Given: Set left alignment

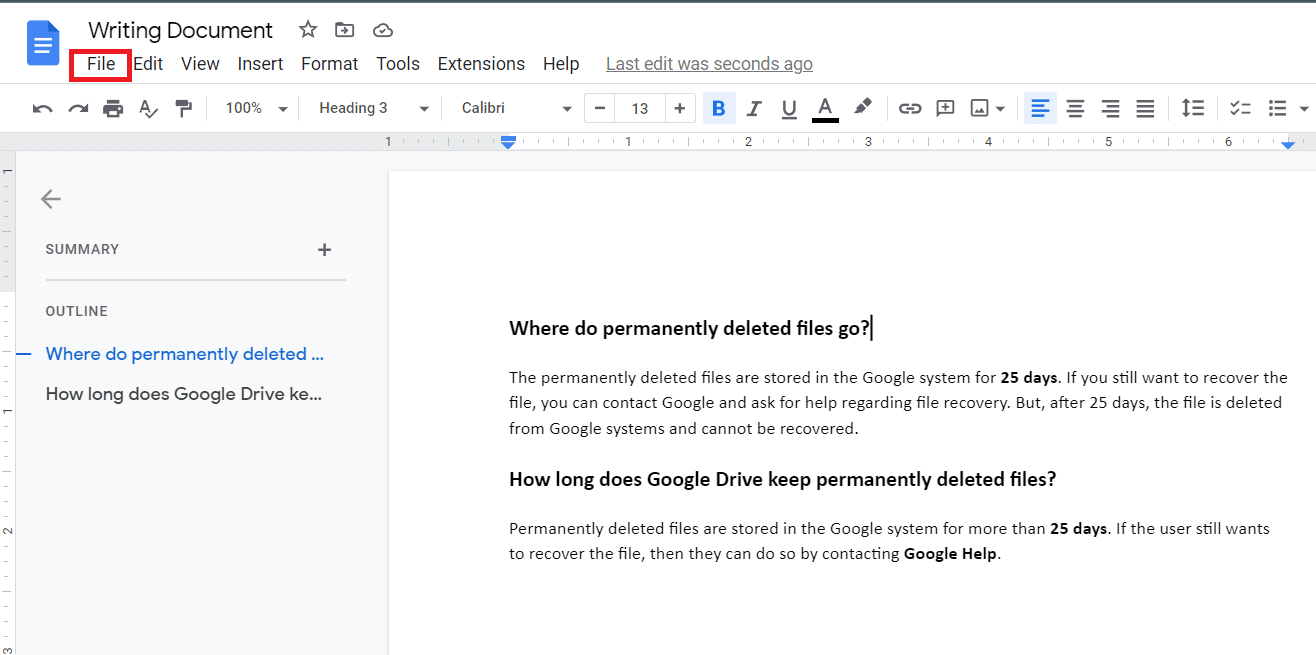Looking at the screenshot, I should pos(1040,108).
